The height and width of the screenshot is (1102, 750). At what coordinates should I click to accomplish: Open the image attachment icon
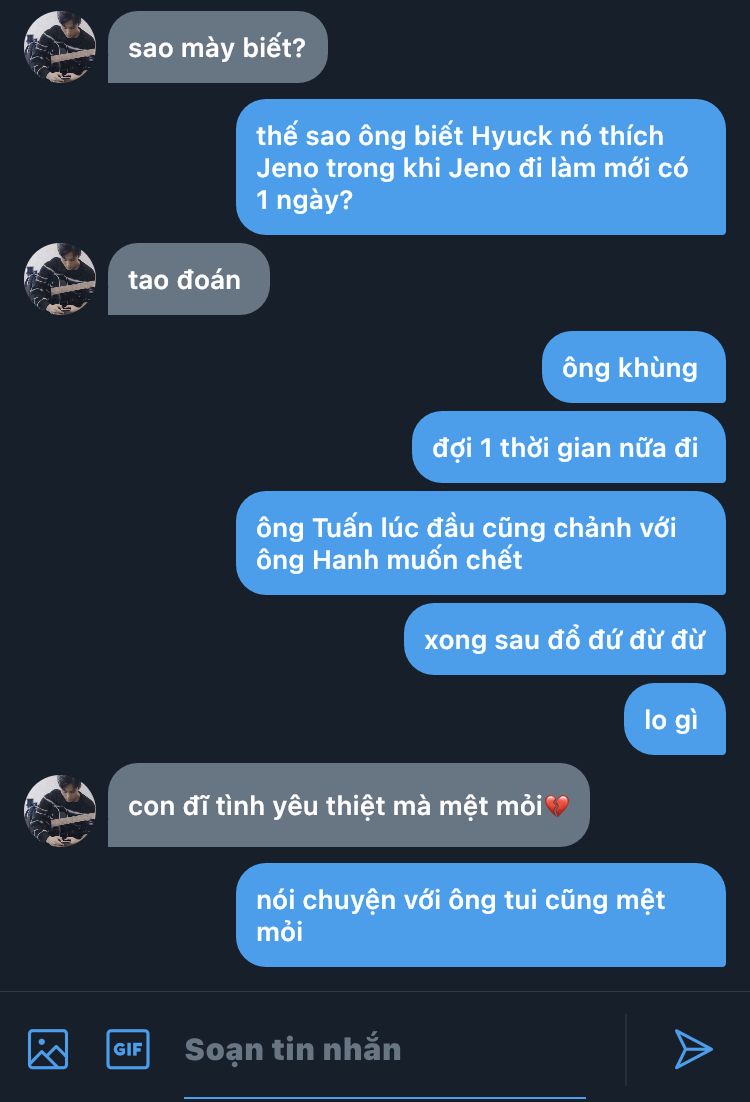(48, 1049)
